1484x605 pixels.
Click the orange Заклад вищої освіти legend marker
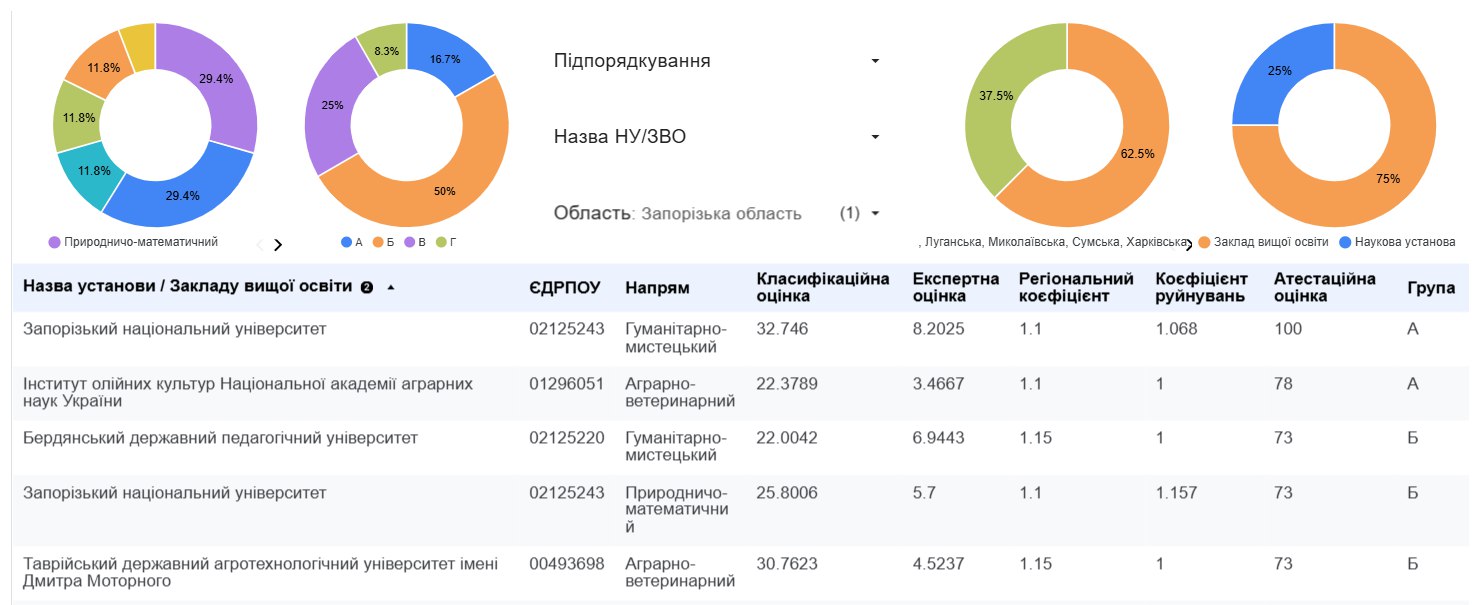(x=1204, y=242)
